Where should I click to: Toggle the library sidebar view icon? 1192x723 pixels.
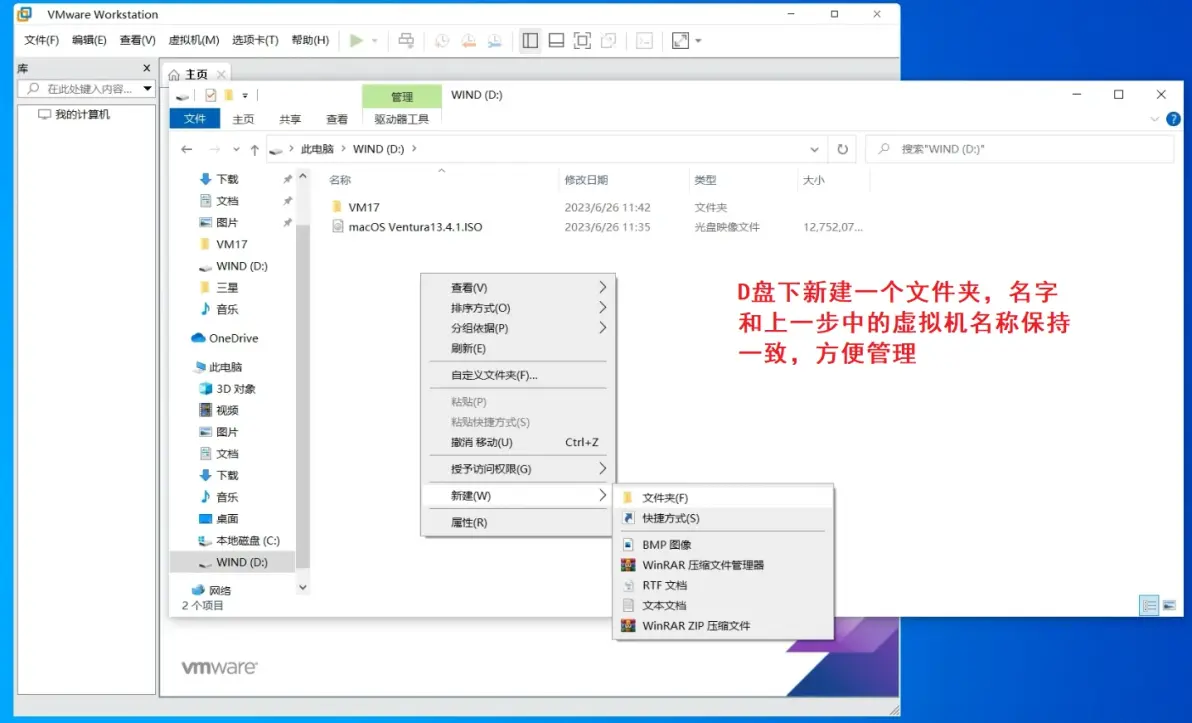point(530,40)
